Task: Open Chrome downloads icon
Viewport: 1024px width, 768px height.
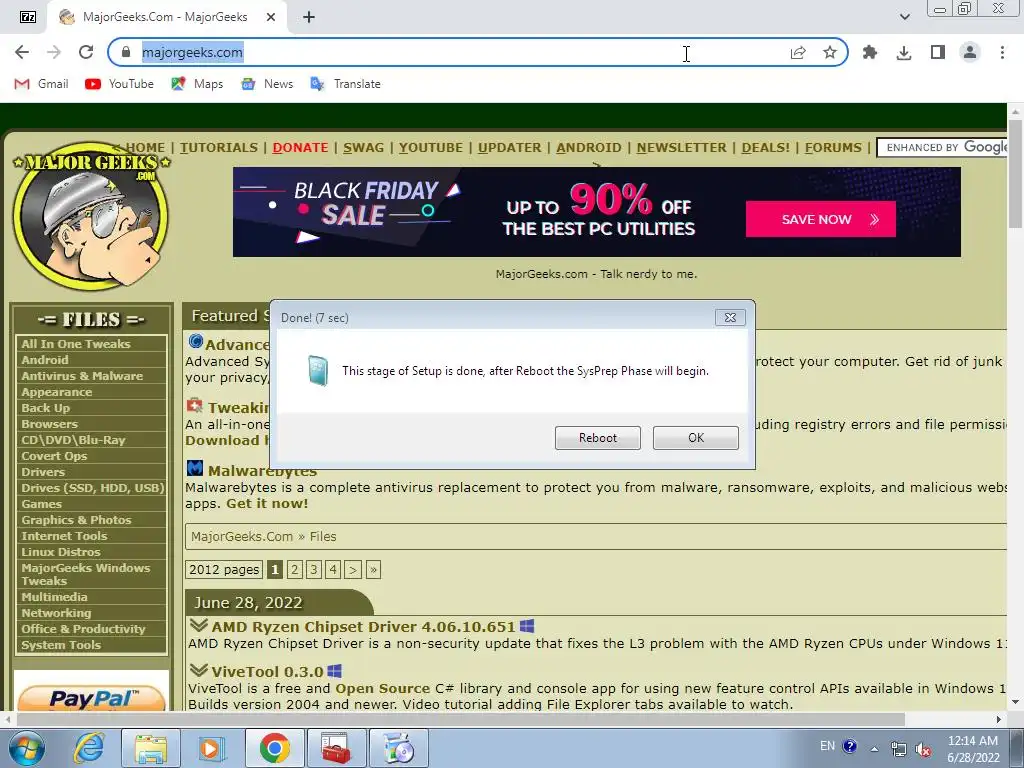Action: tap(904, 52)
